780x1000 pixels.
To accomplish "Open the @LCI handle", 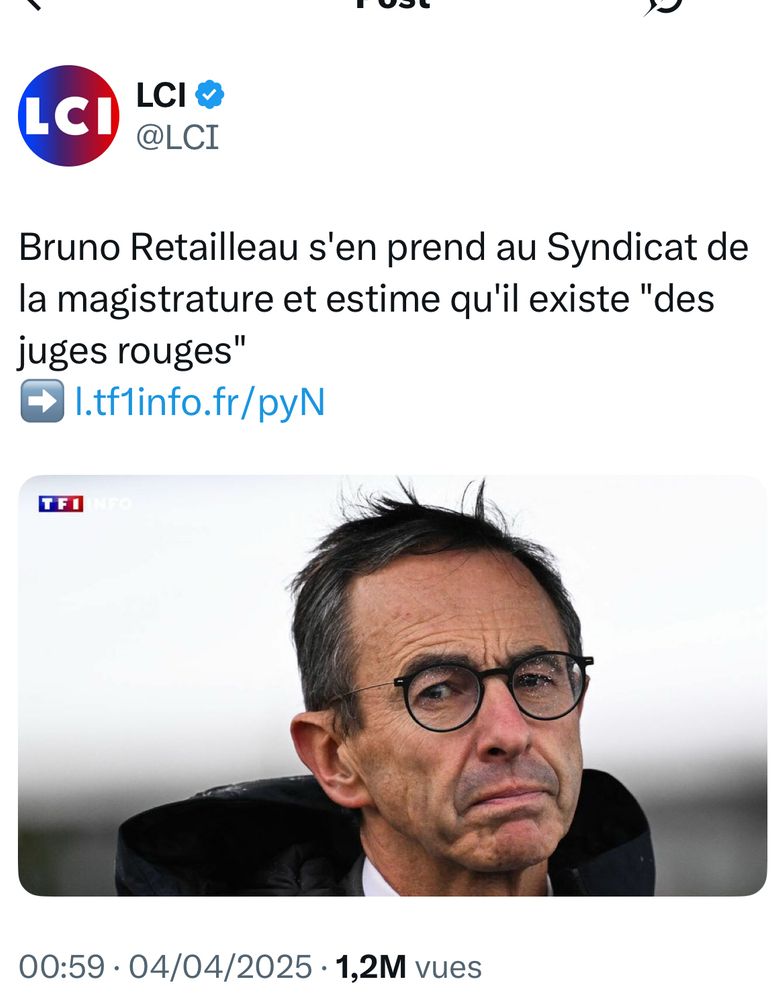I will click(177, 136).
